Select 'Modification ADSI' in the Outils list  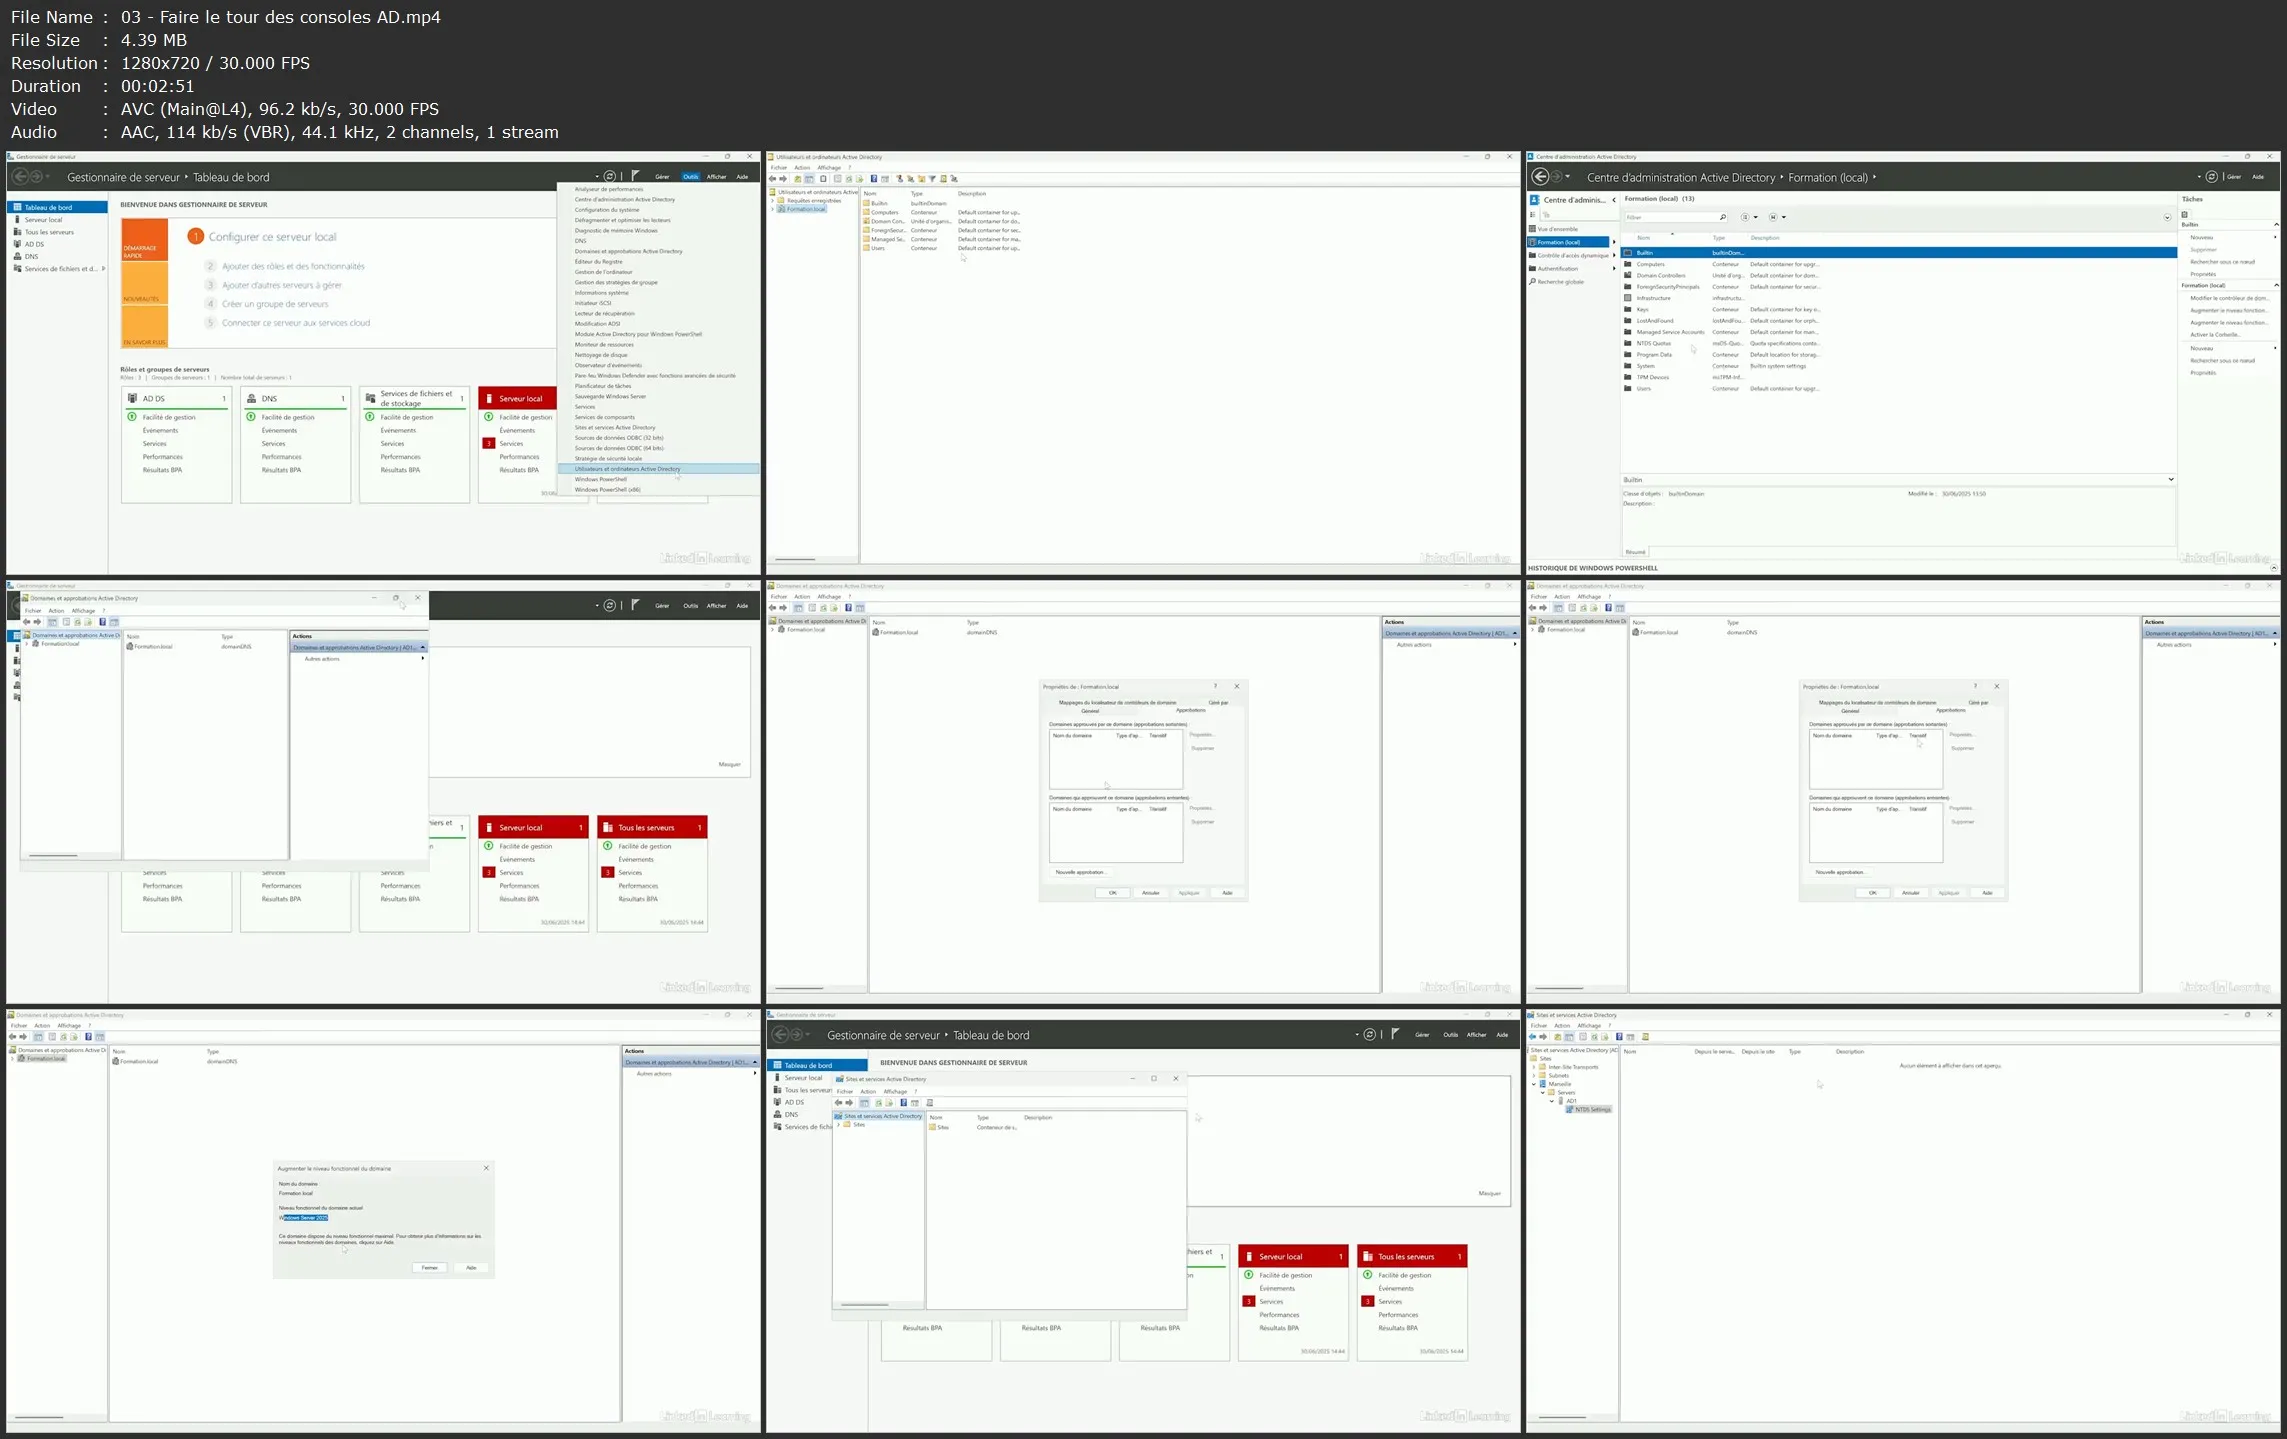597,324
